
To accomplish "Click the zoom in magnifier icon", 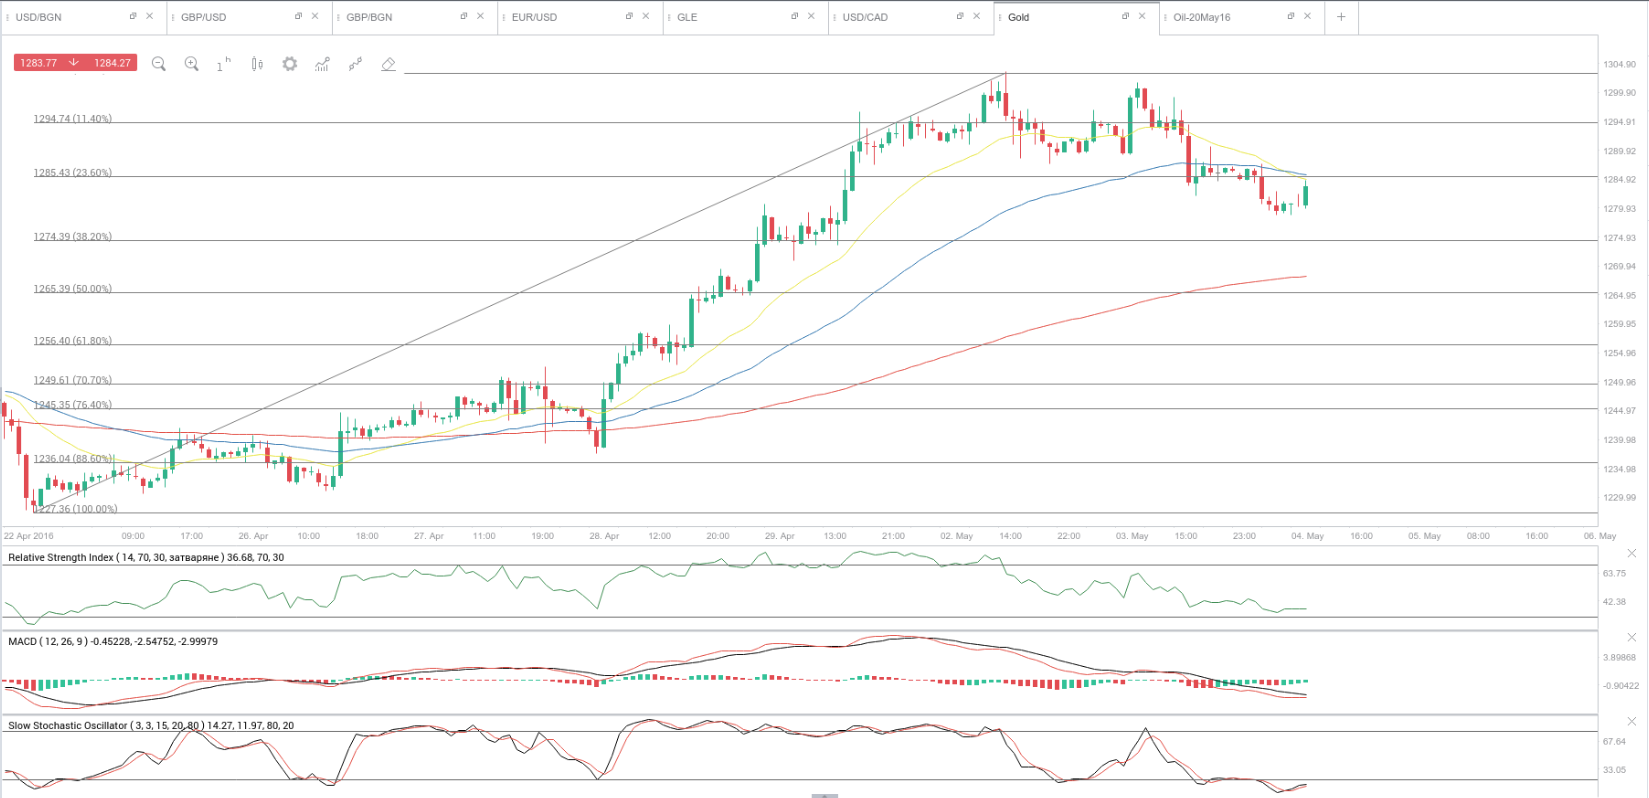I will pyautogui.click(x=191, y=64).
